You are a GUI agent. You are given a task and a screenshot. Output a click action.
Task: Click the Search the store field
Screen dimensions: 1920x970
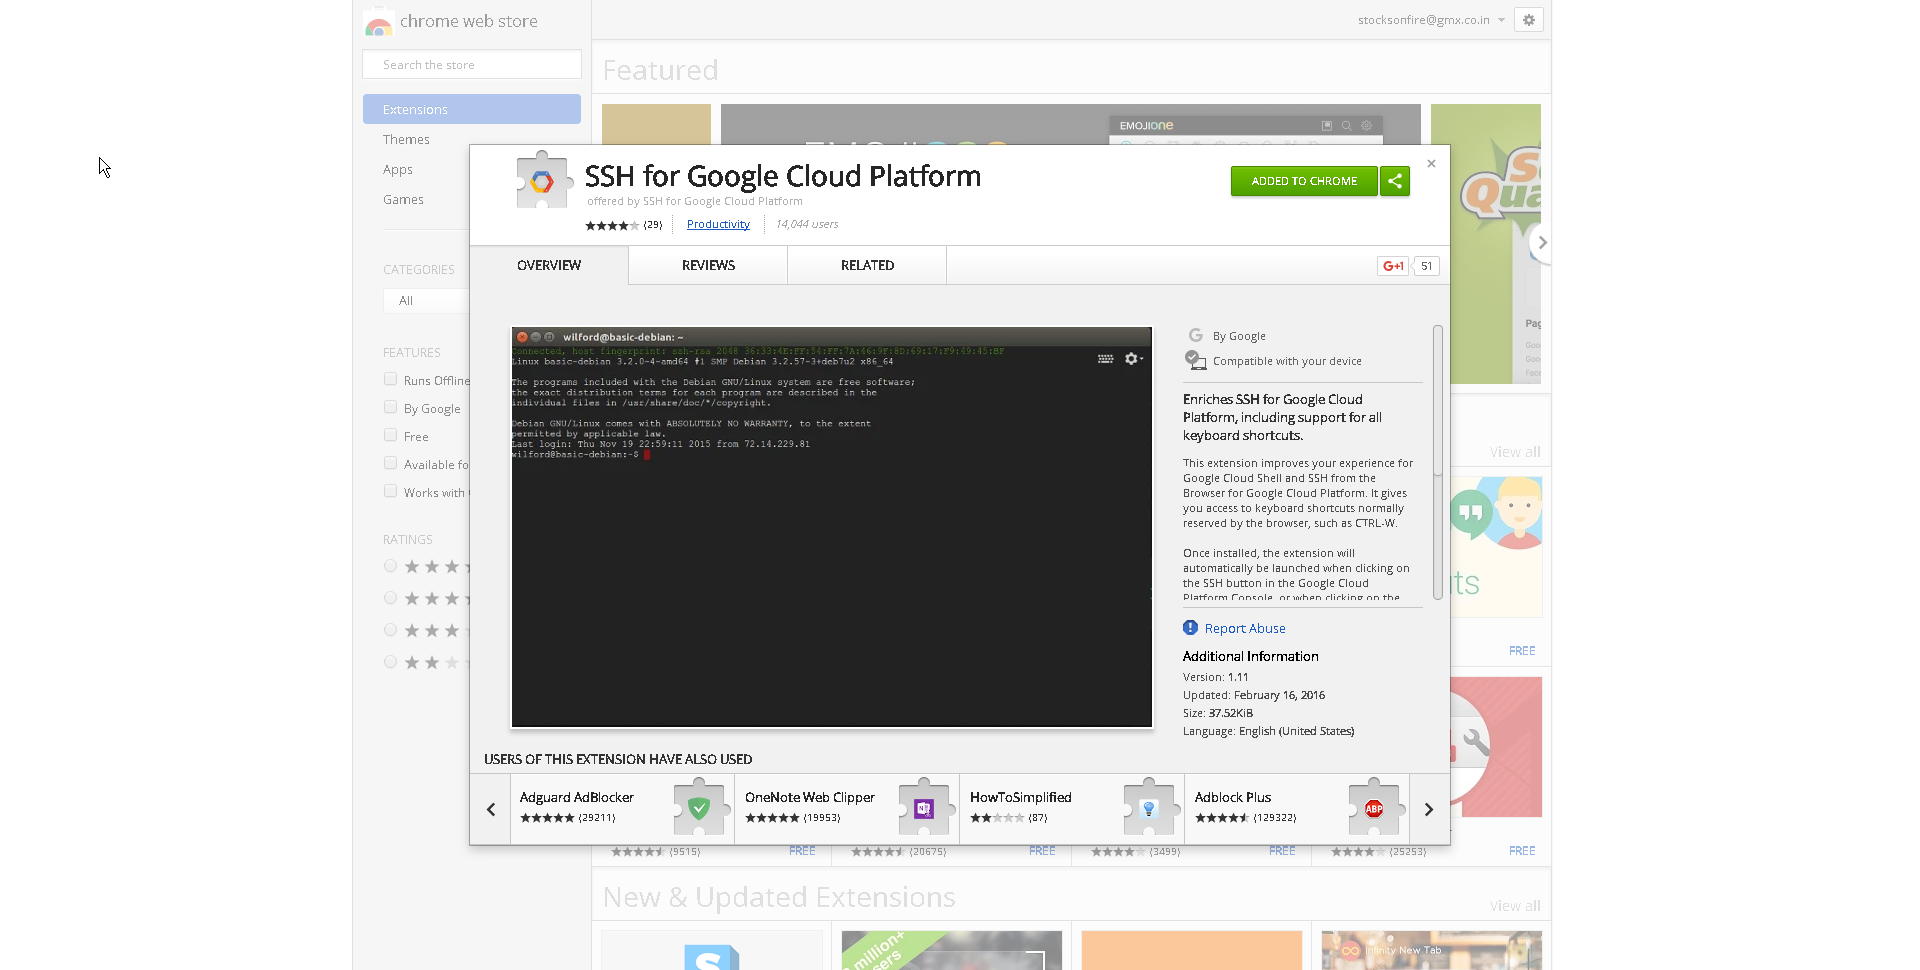tap(471, 63)
